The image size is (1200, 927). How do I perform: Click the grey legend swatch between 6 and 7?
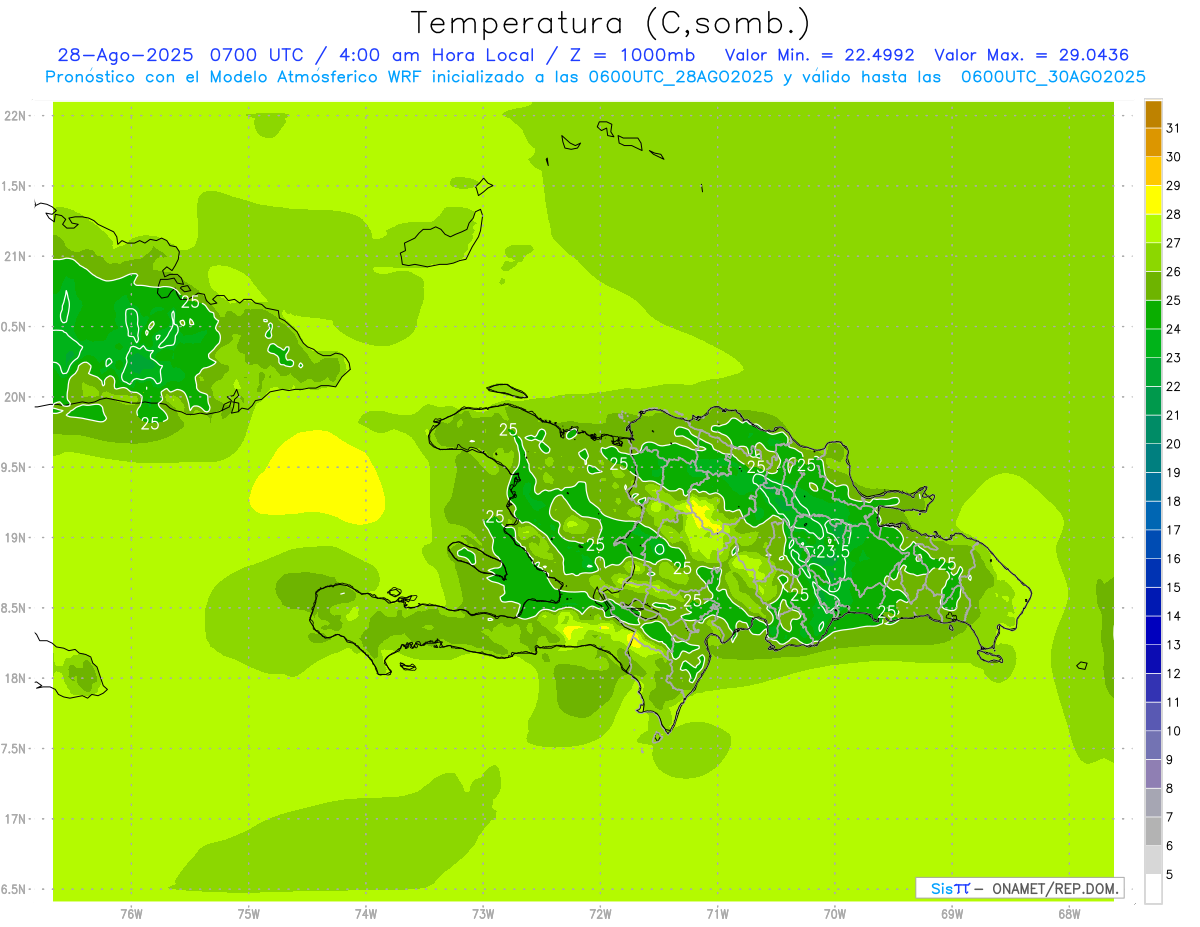tap(1153, 832)
